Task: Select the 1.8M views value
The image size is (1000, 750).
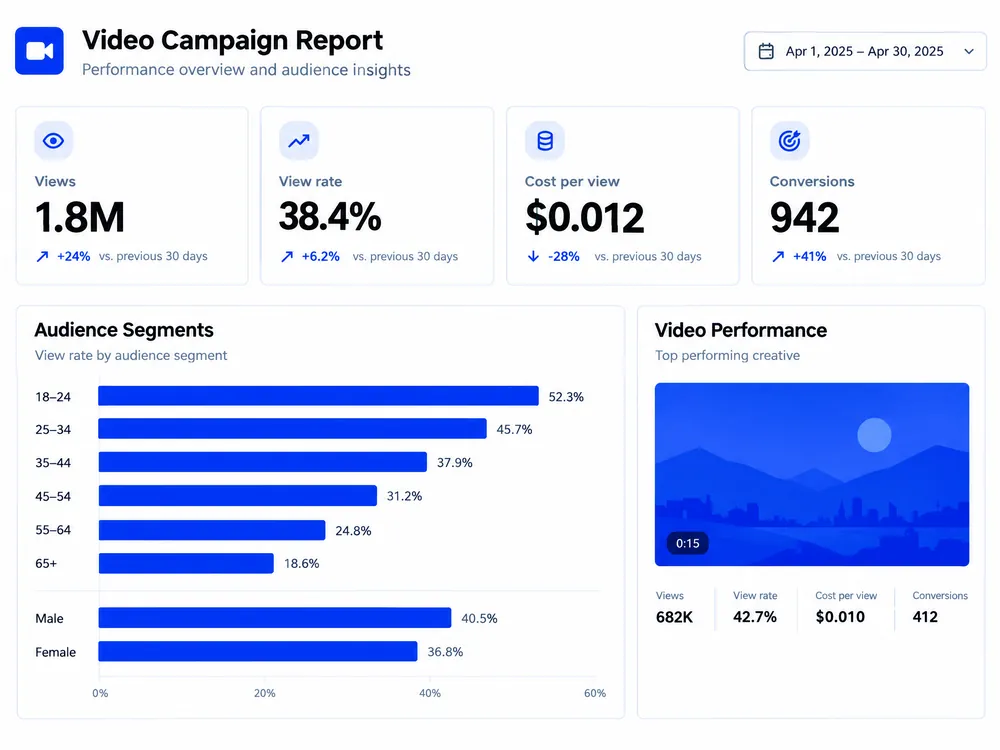Action: click(80, 217)
